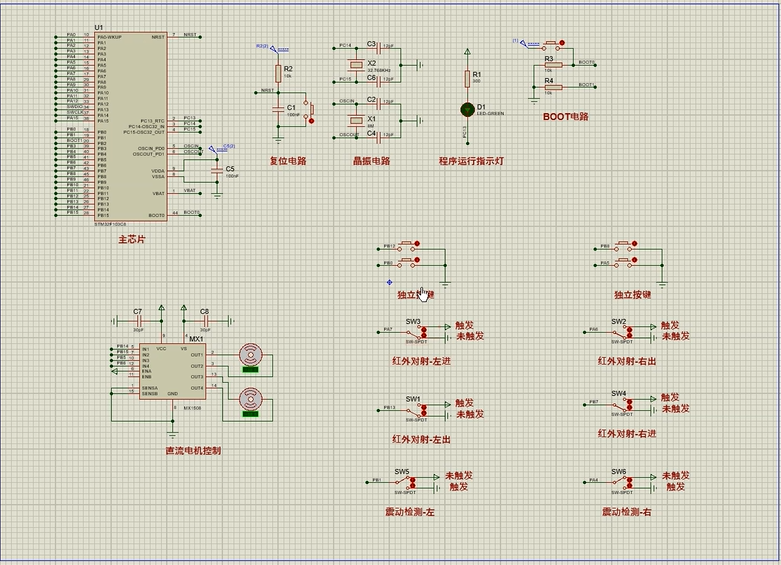This screenshot has width=781, height=565.
Task: Select capacitor C7 in the motor circuit
Action: click(138, 321)
